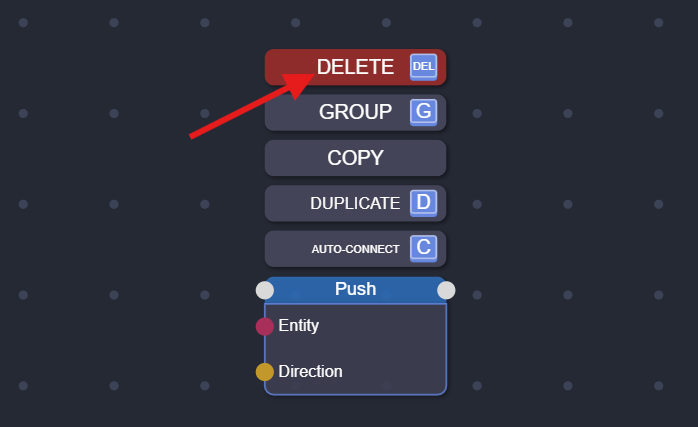Click DUPLICATE in the node menu
698x427 pixels.
[355, 203]
